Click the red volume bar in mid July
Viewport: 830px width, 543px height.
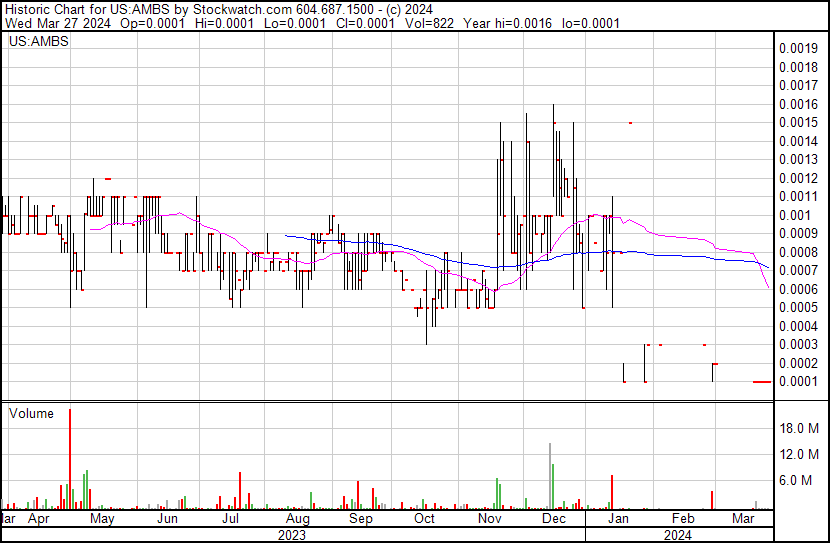[x=240, y=491]
